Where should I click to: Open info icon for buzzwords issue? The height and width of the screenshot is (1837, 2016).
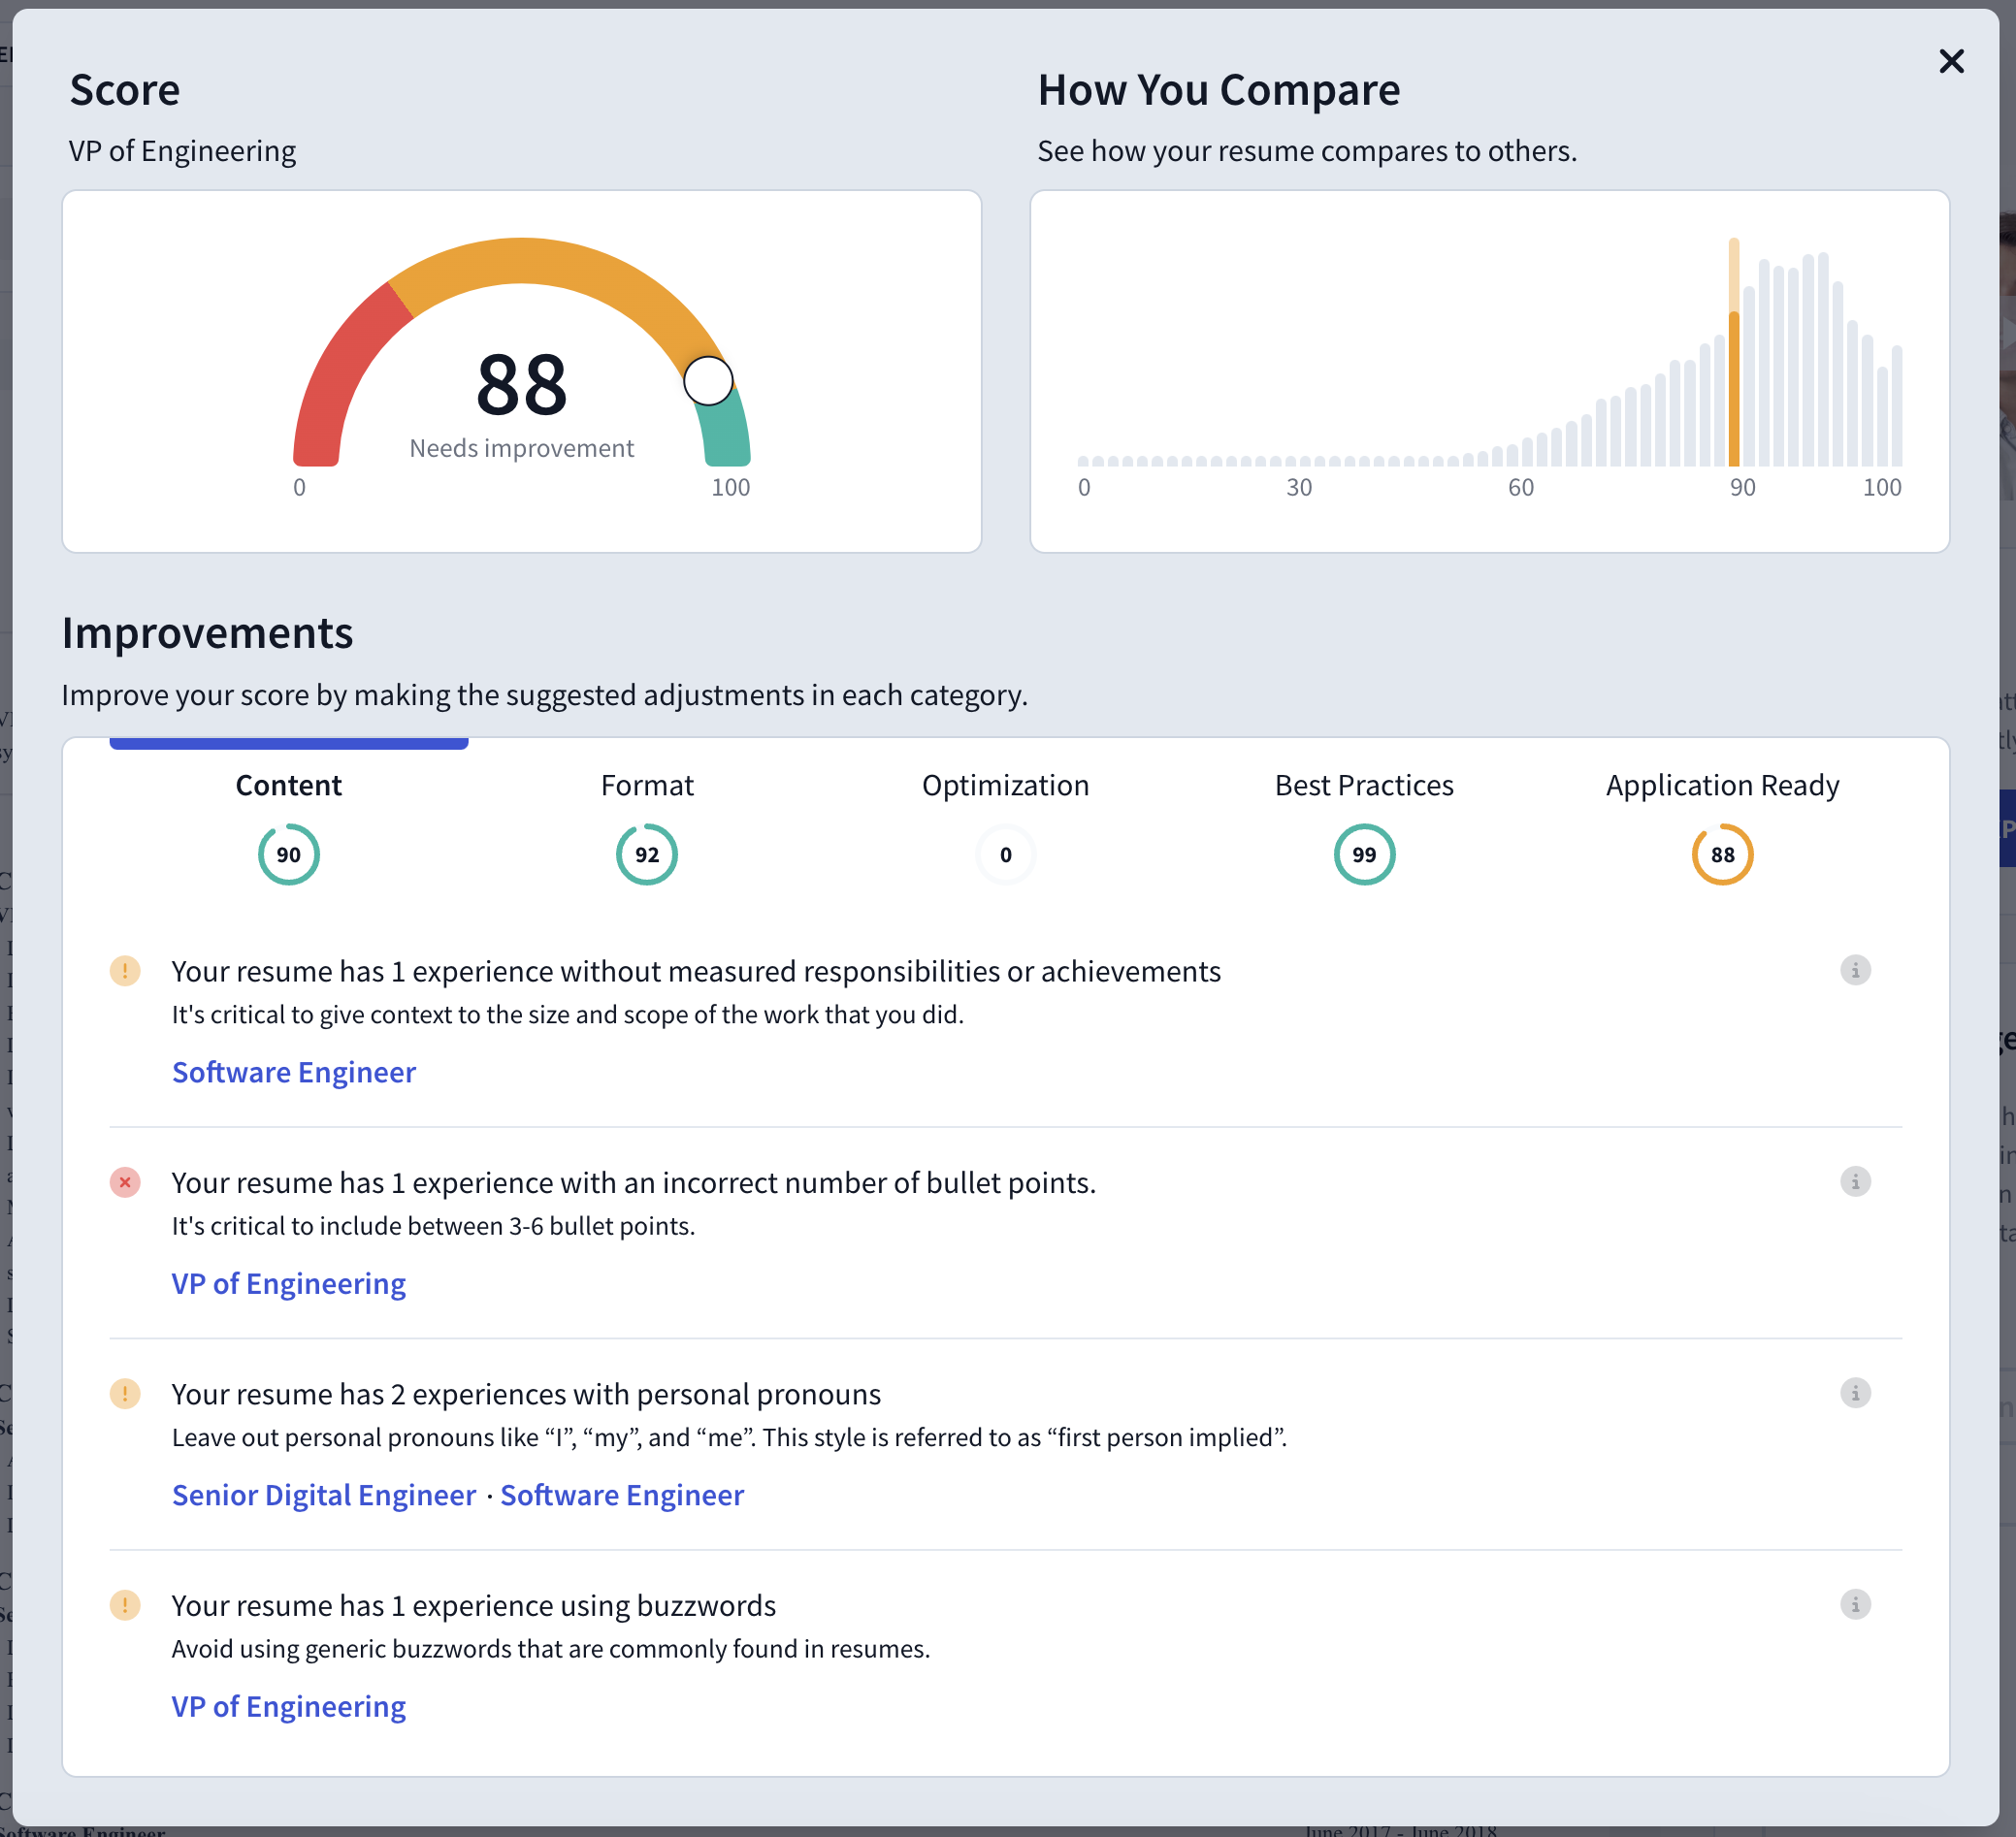[x=1855, y=1604]
